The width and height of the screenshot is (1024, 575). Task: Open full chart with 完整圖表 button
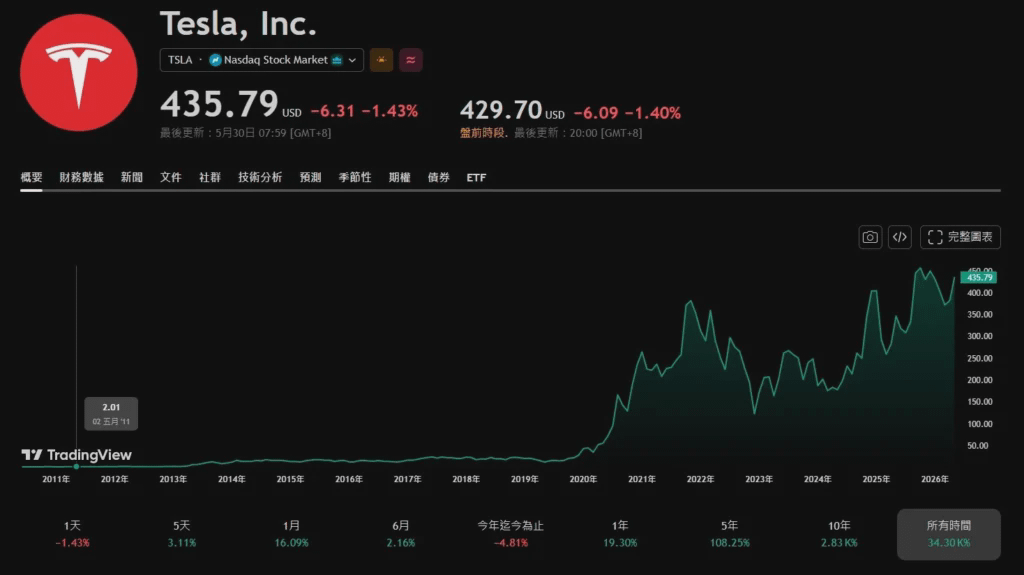(960, 237)
